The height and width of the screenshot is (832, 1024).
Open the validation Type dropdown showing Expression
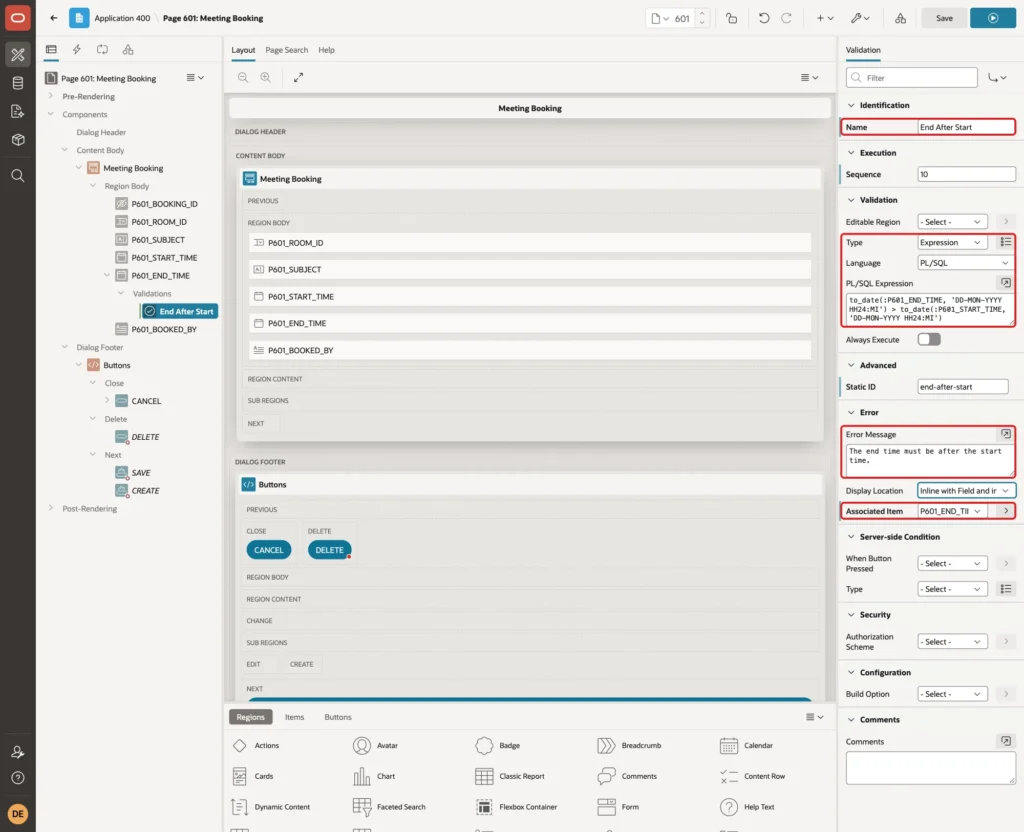952,242
